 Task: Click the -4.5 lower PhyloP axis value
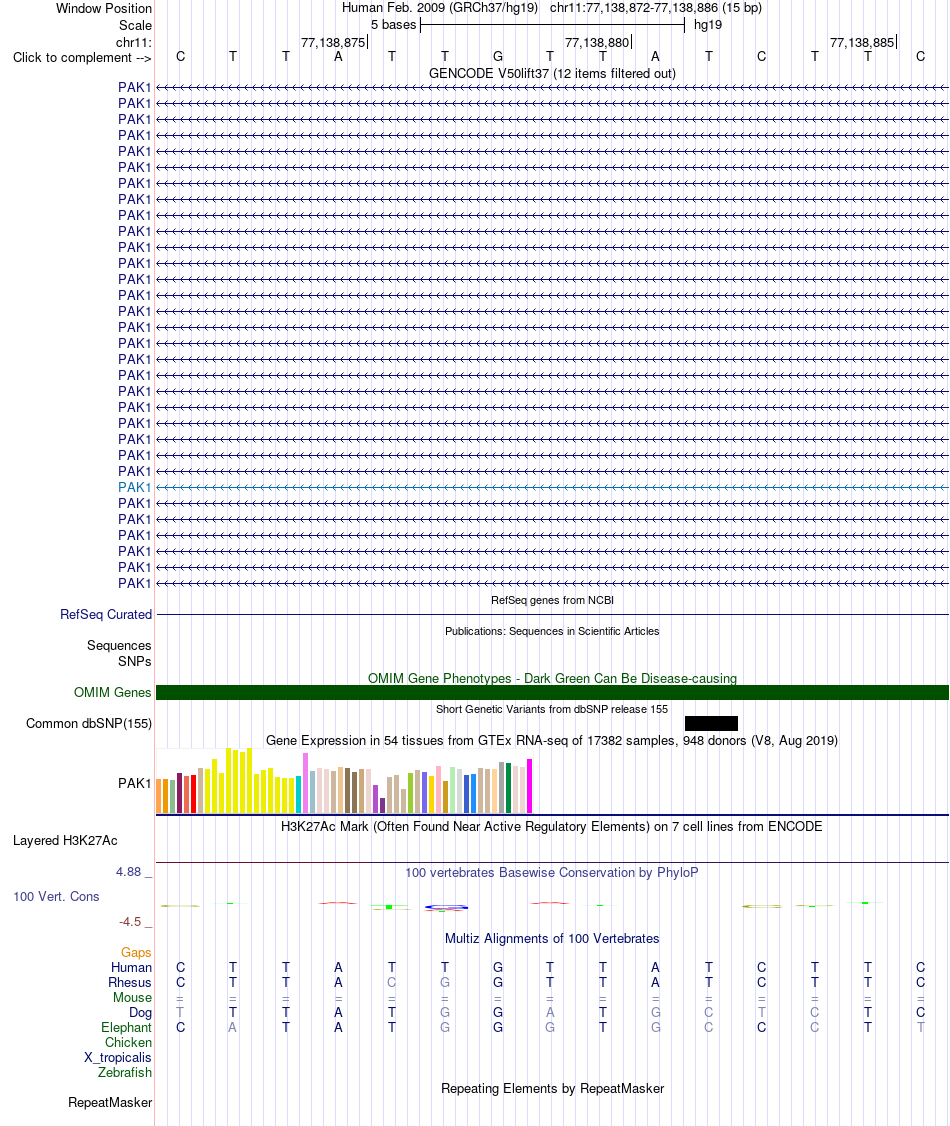pos(130,922)
